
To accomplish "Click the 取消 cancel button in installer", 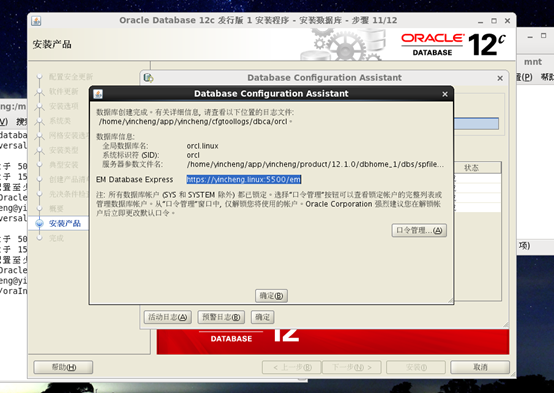I will (480, 367).
